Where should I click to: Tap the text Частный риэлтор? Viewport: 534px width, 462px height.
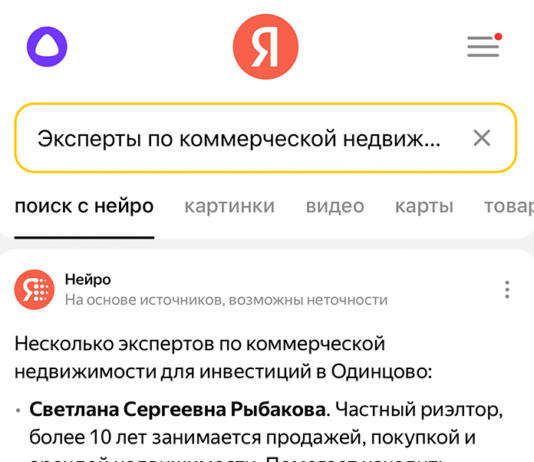419,409
